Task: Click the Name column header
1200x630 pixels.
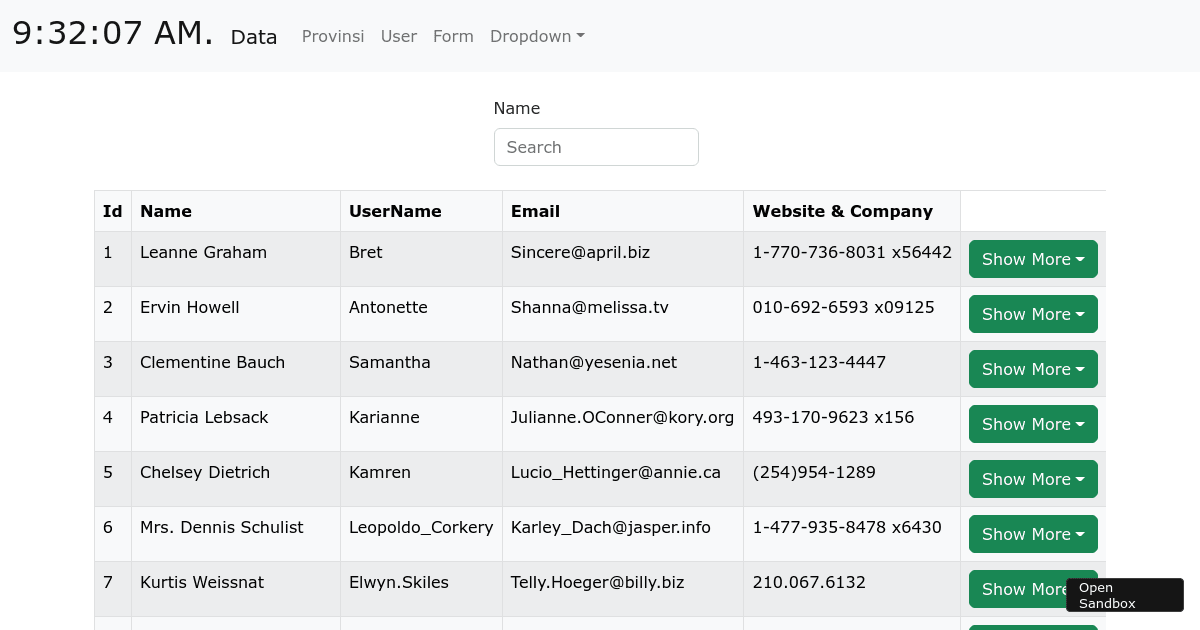Action: click(166, 211)
